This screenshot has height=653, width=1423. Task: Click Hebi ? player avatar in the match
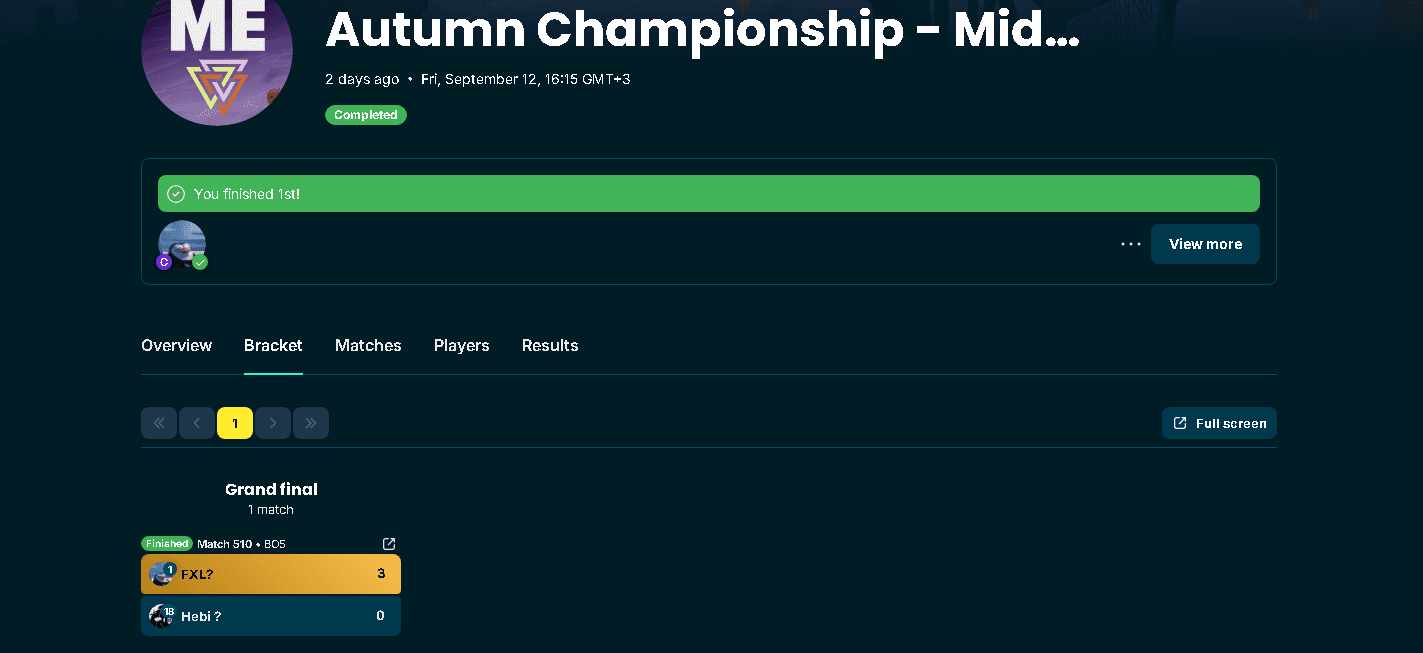160,616
